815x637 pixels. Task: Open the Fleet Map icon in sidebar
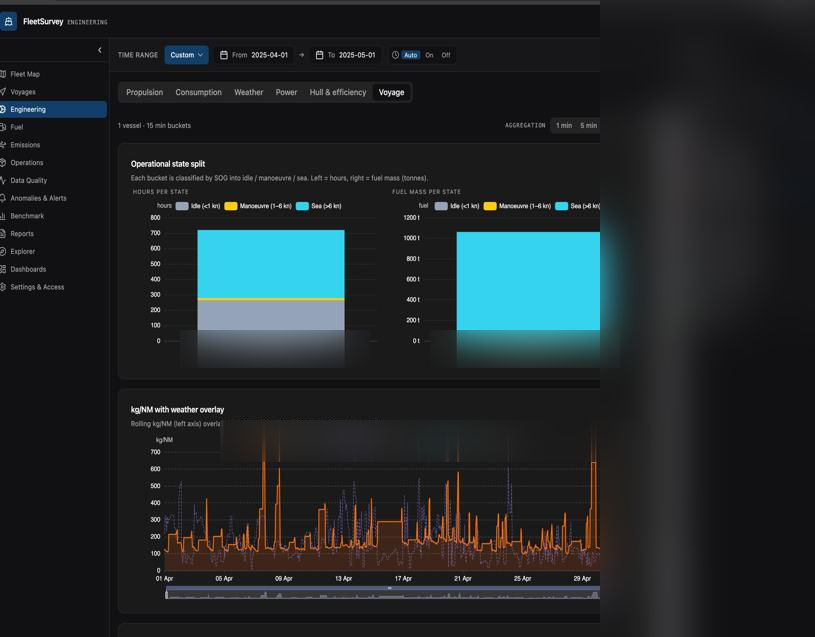(3, 74)
